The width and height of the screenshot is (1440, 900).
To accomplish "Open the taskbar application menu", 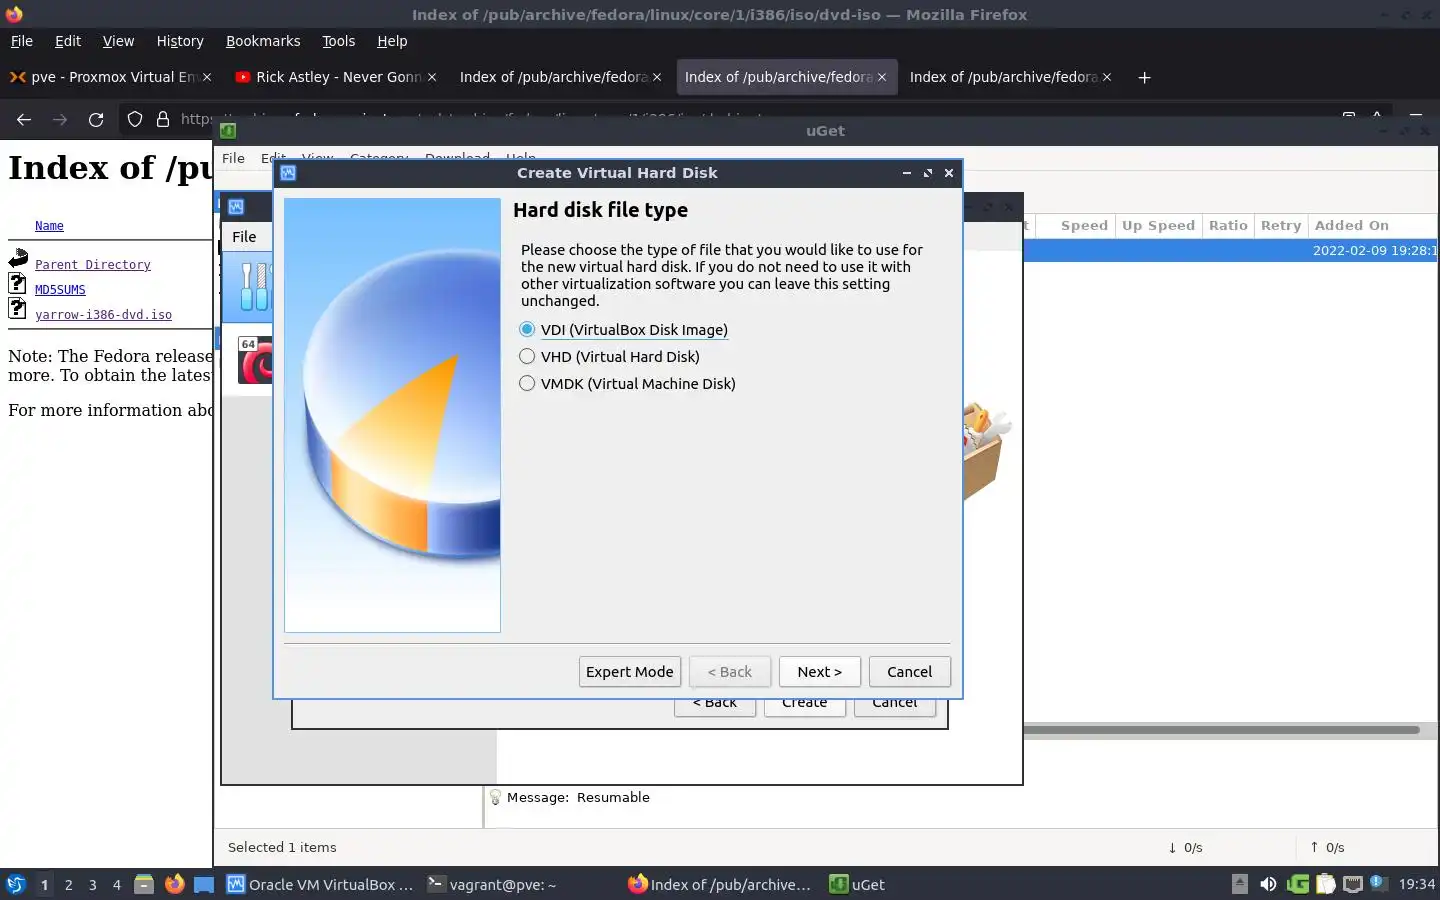I will pyautogui.click(x=16, y=884).
